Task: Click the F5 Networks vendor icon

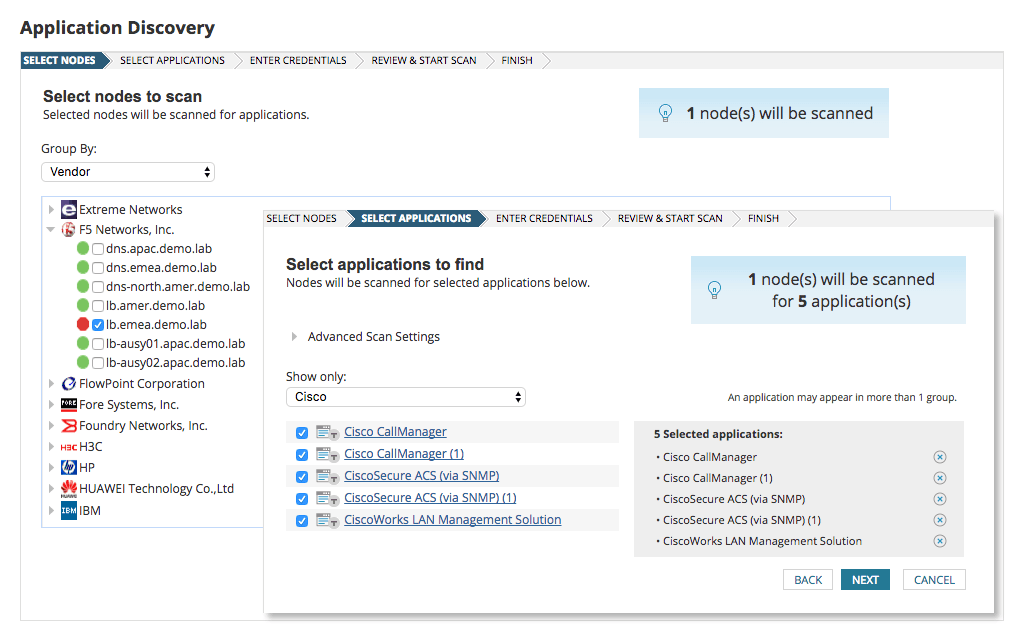Action: pos(66,229)
